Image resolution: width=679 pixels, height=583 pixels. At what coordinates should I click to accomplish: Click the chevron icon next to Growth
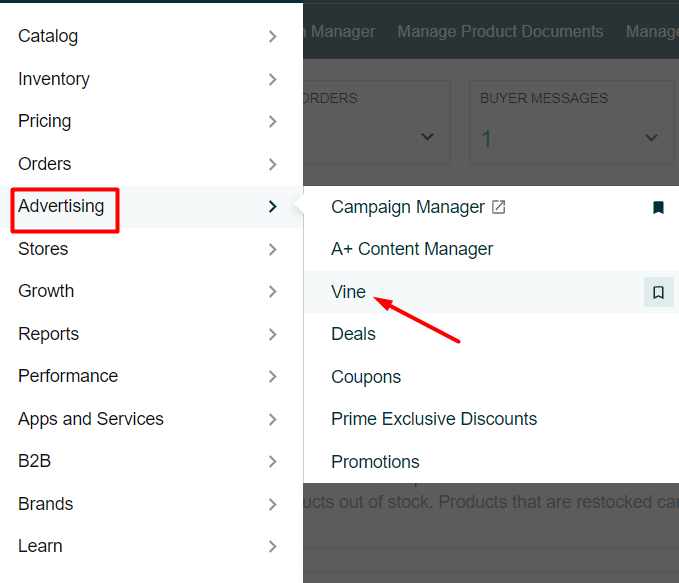273,292
